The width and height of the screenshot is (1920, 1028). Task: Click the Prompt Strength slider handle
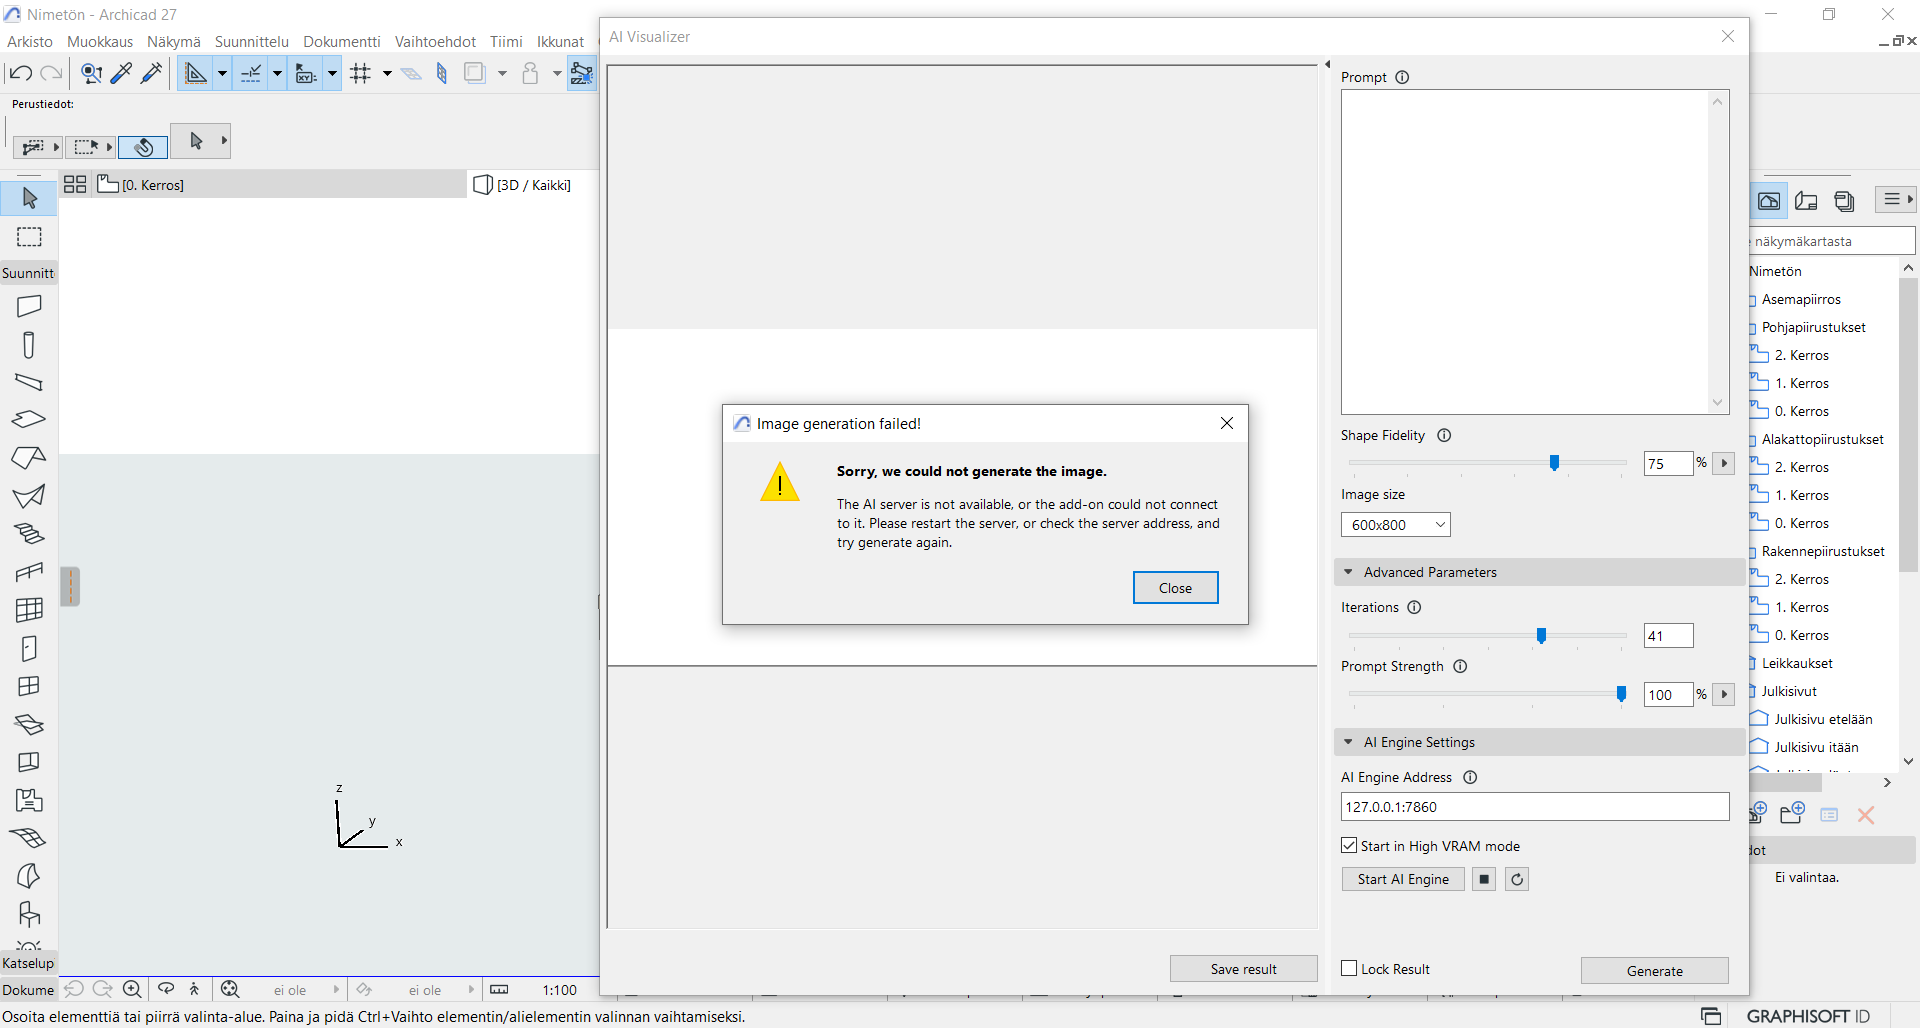click(x=1621, y=694)
